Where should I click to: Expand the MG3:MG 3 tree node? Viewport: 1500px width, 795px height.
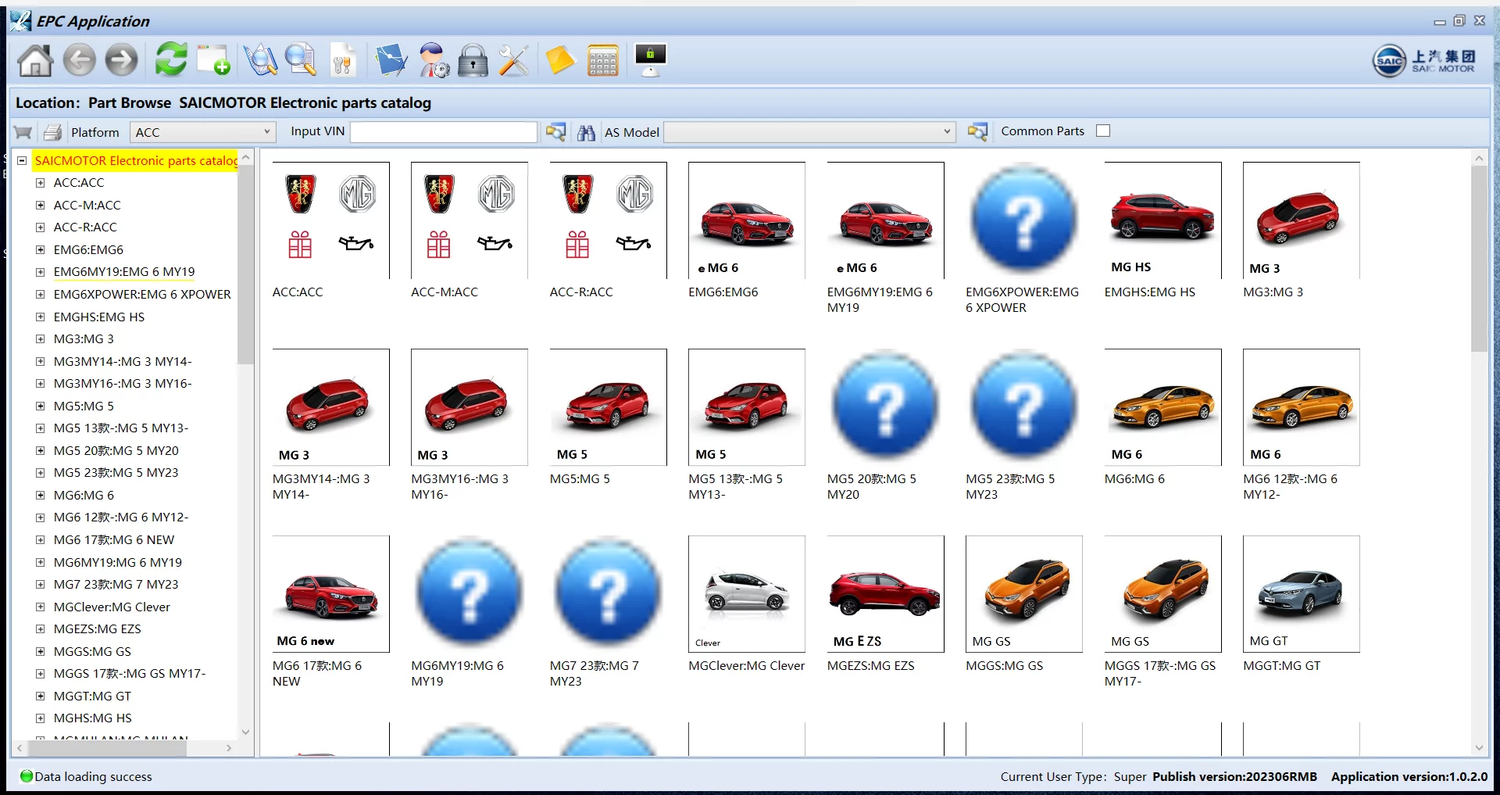[41, 339]
